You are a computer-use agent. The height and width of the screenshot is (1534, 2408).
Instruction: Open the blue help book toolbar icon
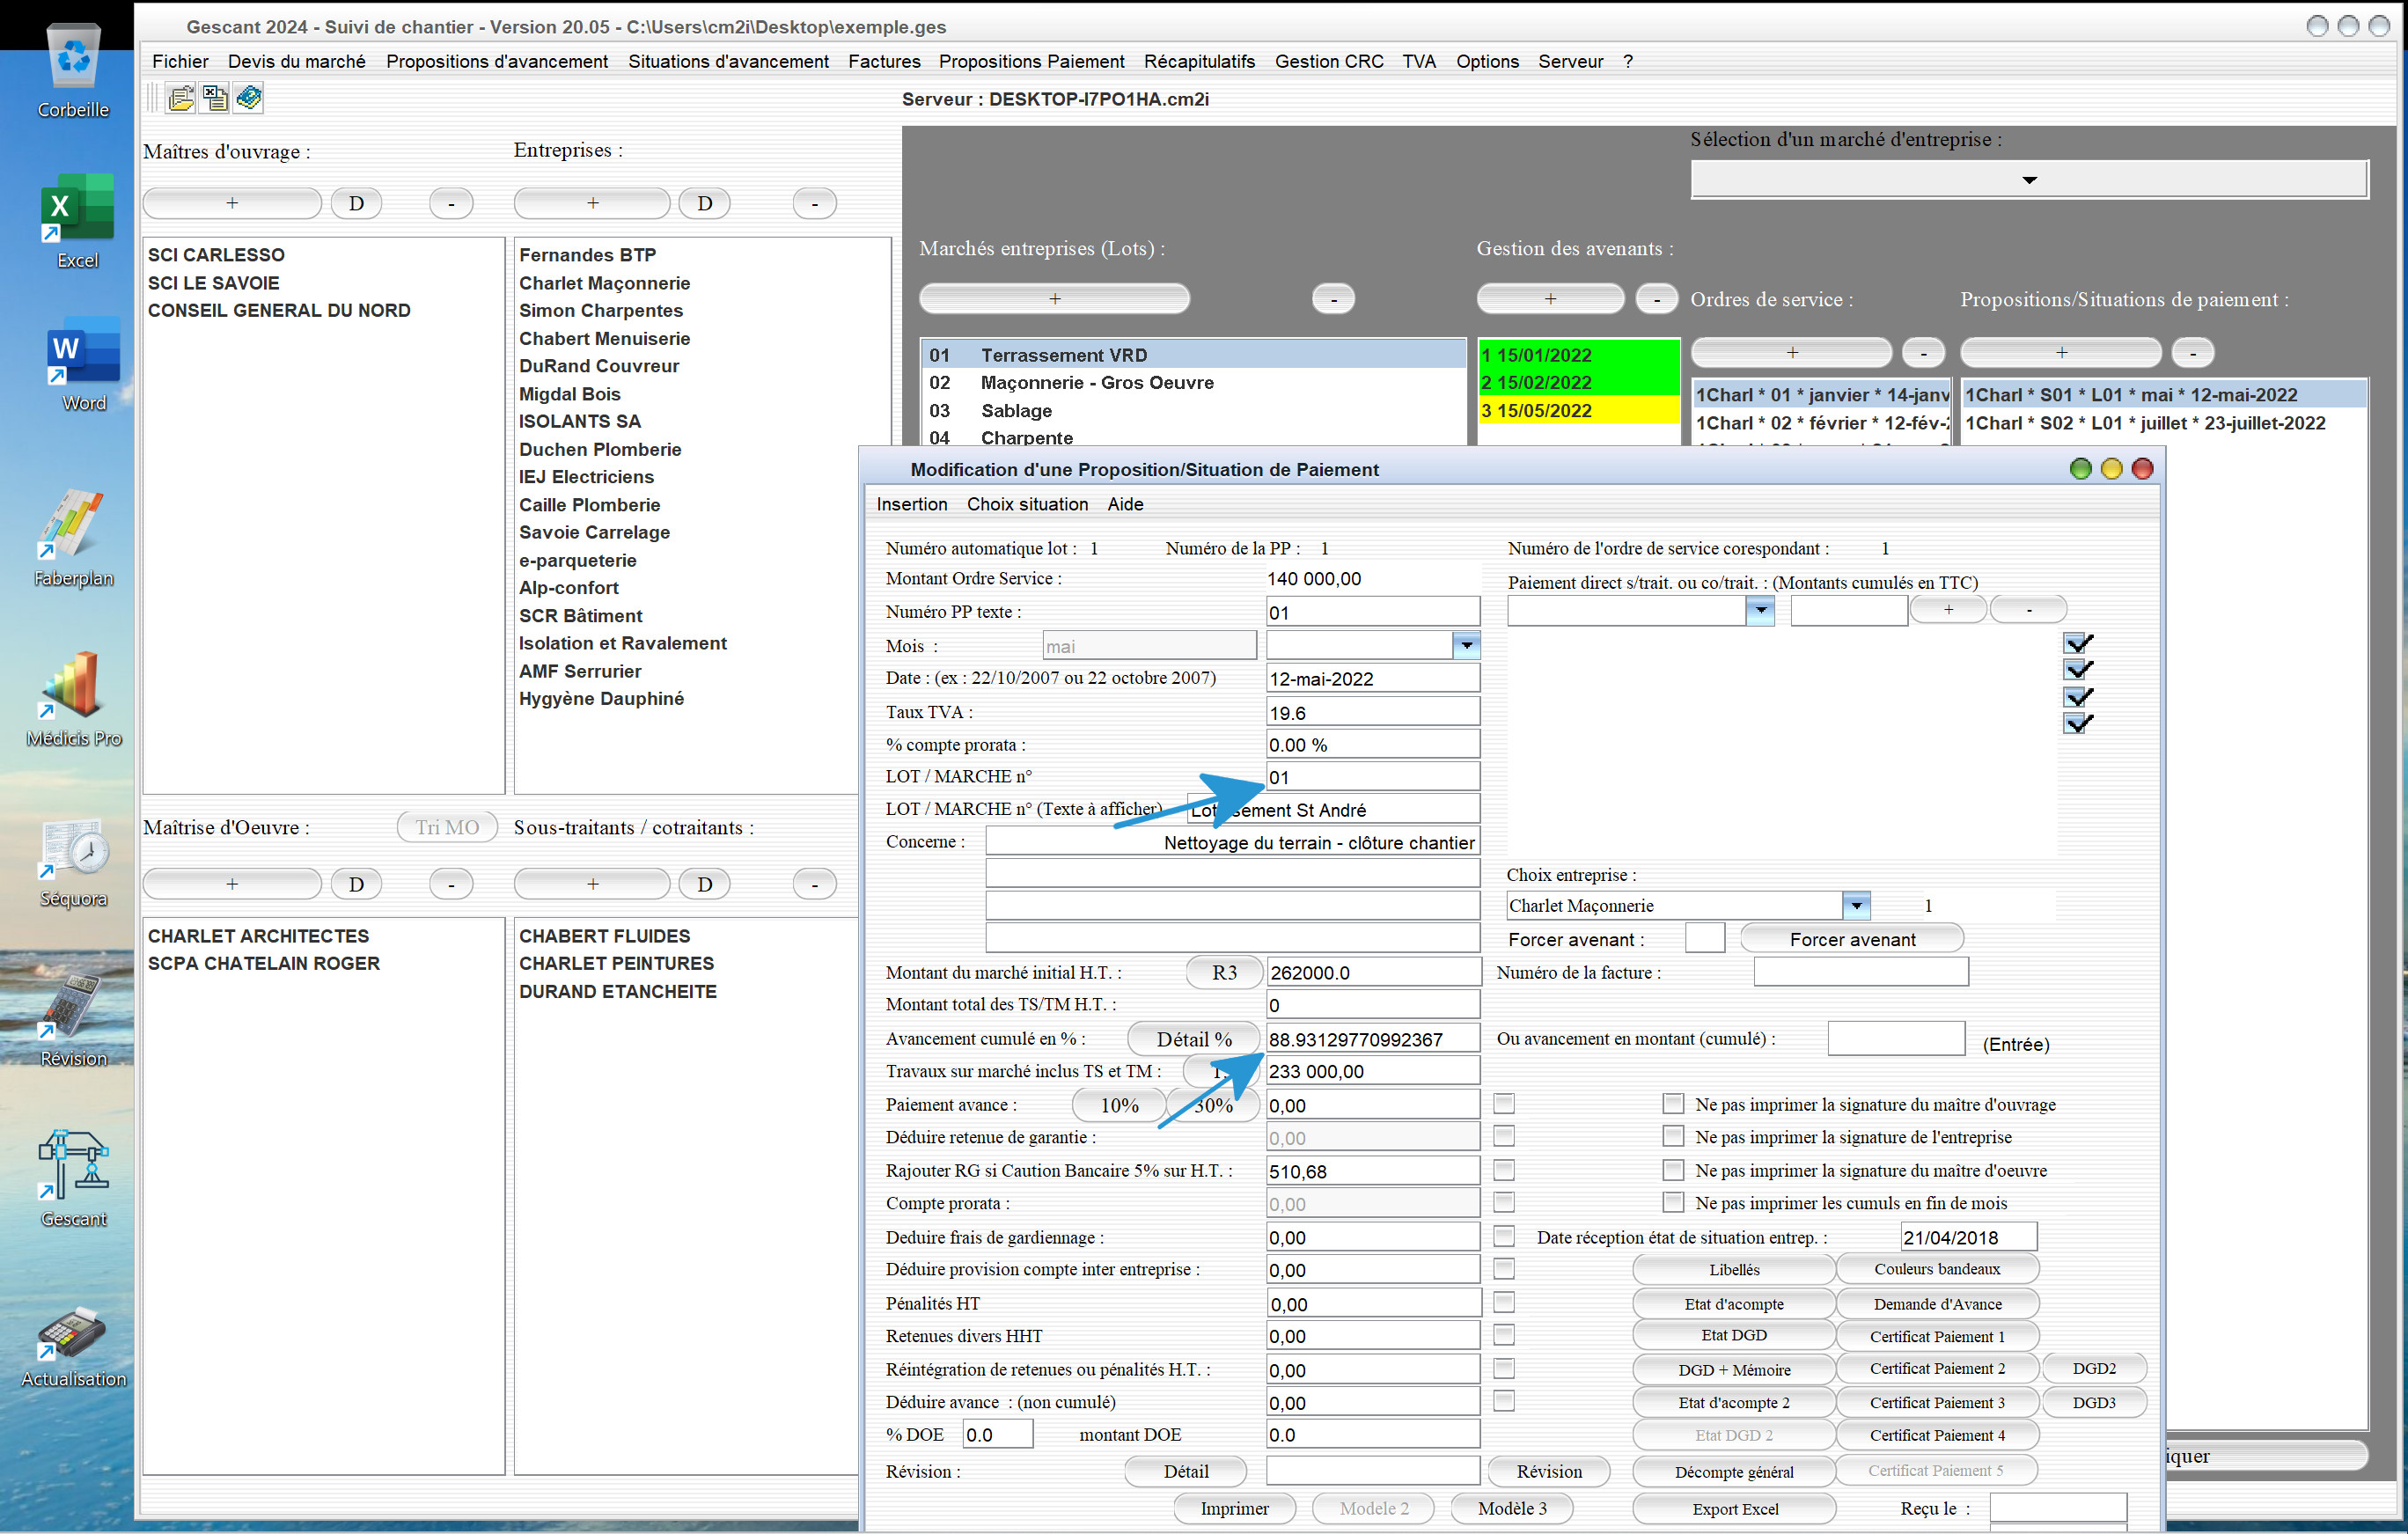[x=249, y=97]
